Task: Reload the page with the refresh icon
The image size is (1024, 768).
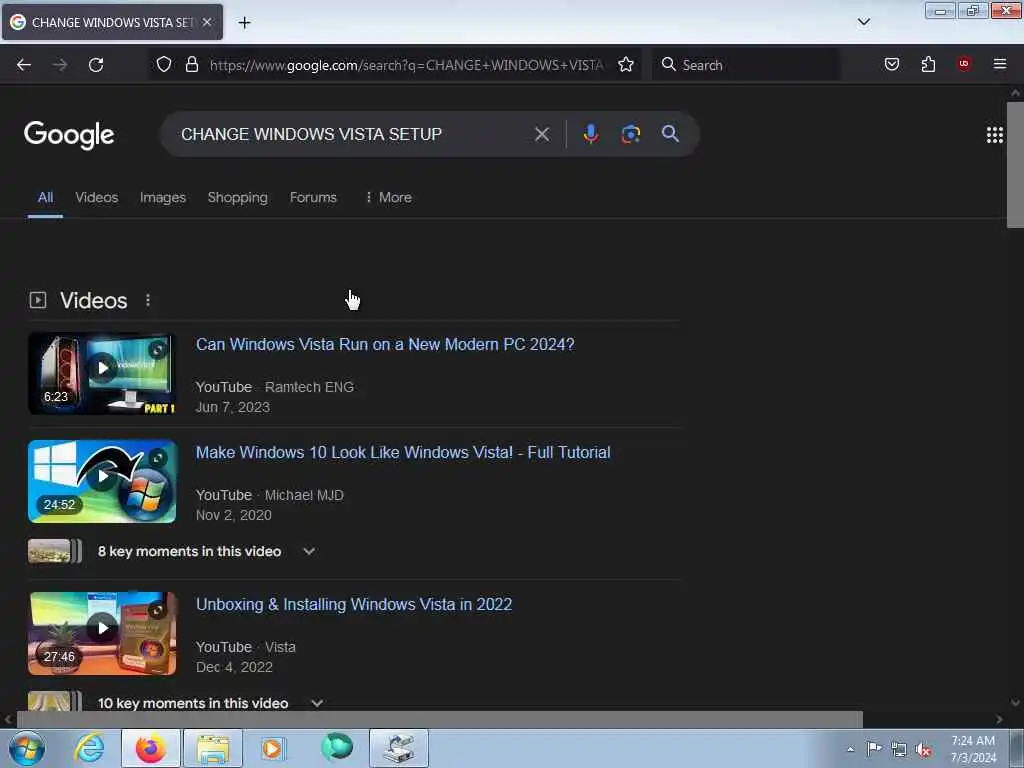Action: click(96, 65)
